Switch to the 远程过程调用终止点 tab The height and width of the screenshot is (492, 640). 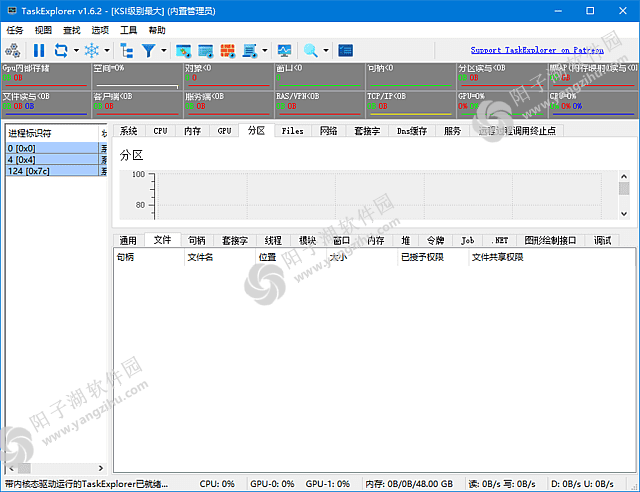coord(517,131)
